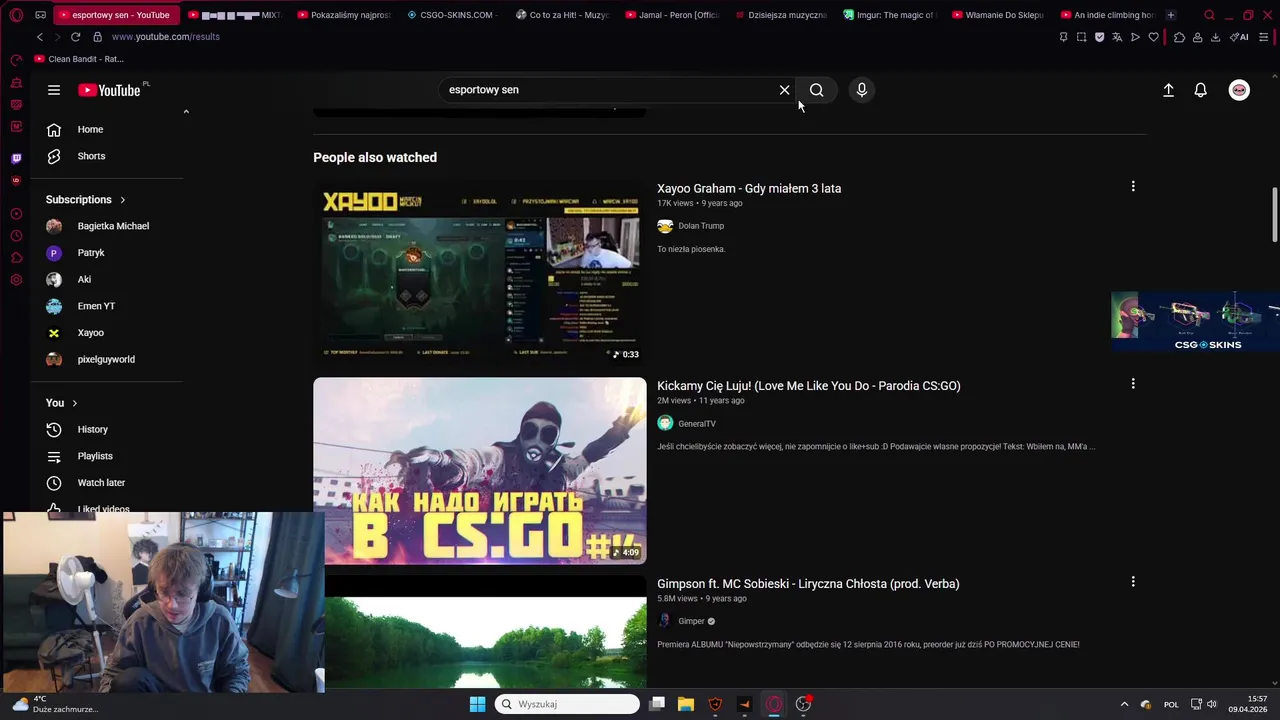Switch to An indie climbing hor tab
1280x720 pixels.
(x=1107, y=15)
